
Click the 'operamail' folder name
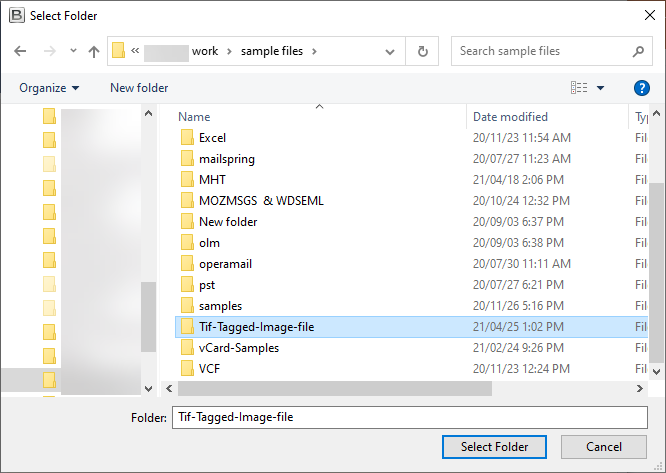click(226, 264)
